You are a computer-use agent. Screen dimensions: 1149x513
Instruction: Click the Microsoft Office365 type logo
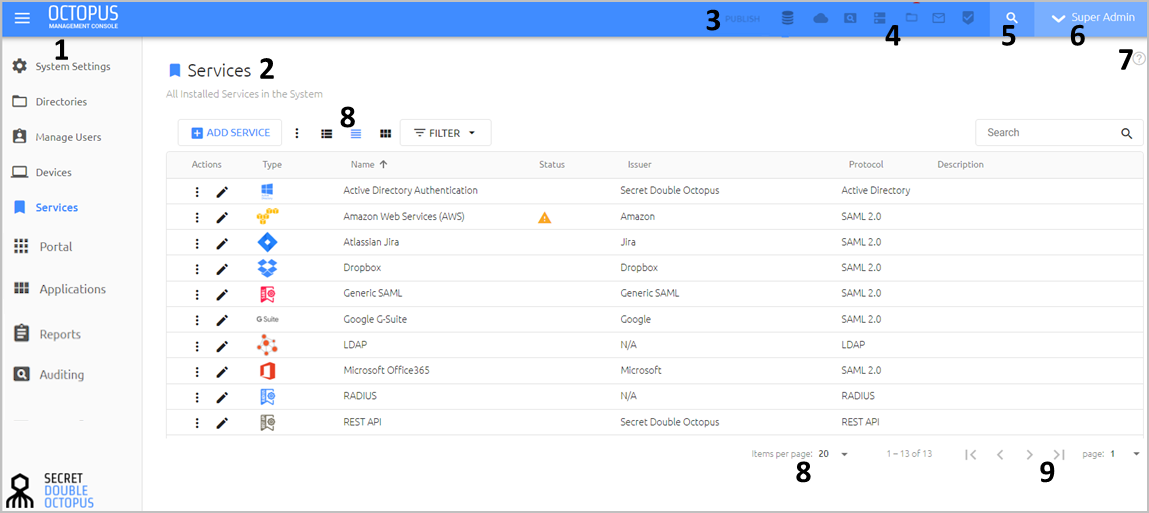(x=267, y=371)
